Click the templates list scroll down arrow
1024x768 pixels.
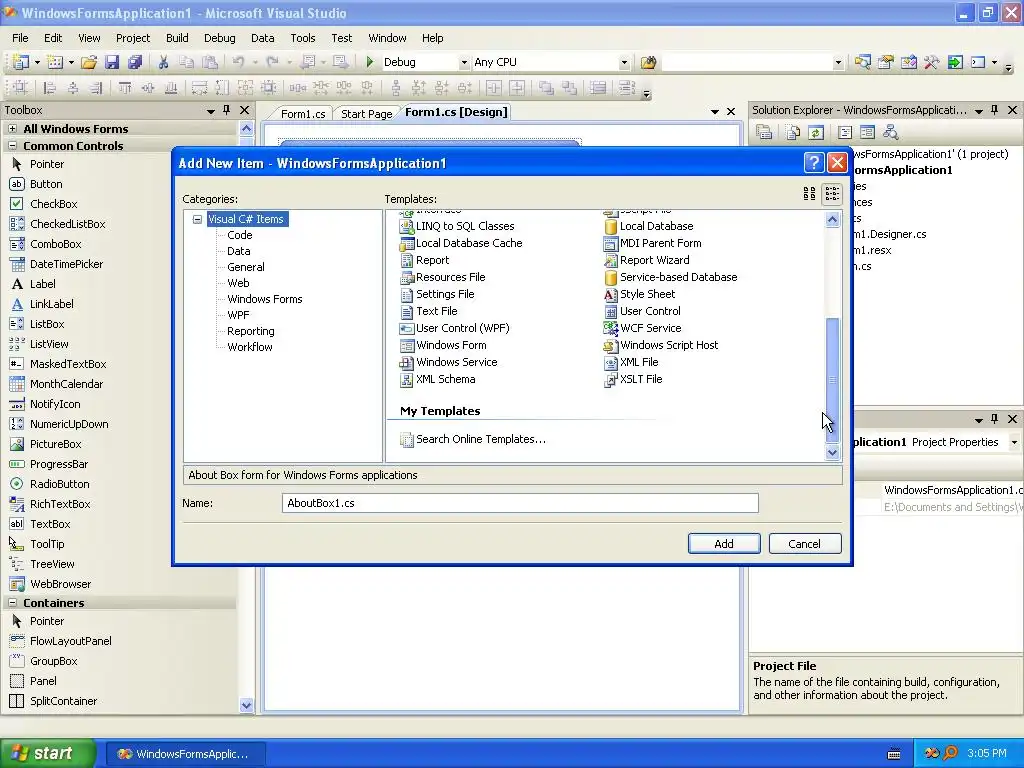click(832, 452)
